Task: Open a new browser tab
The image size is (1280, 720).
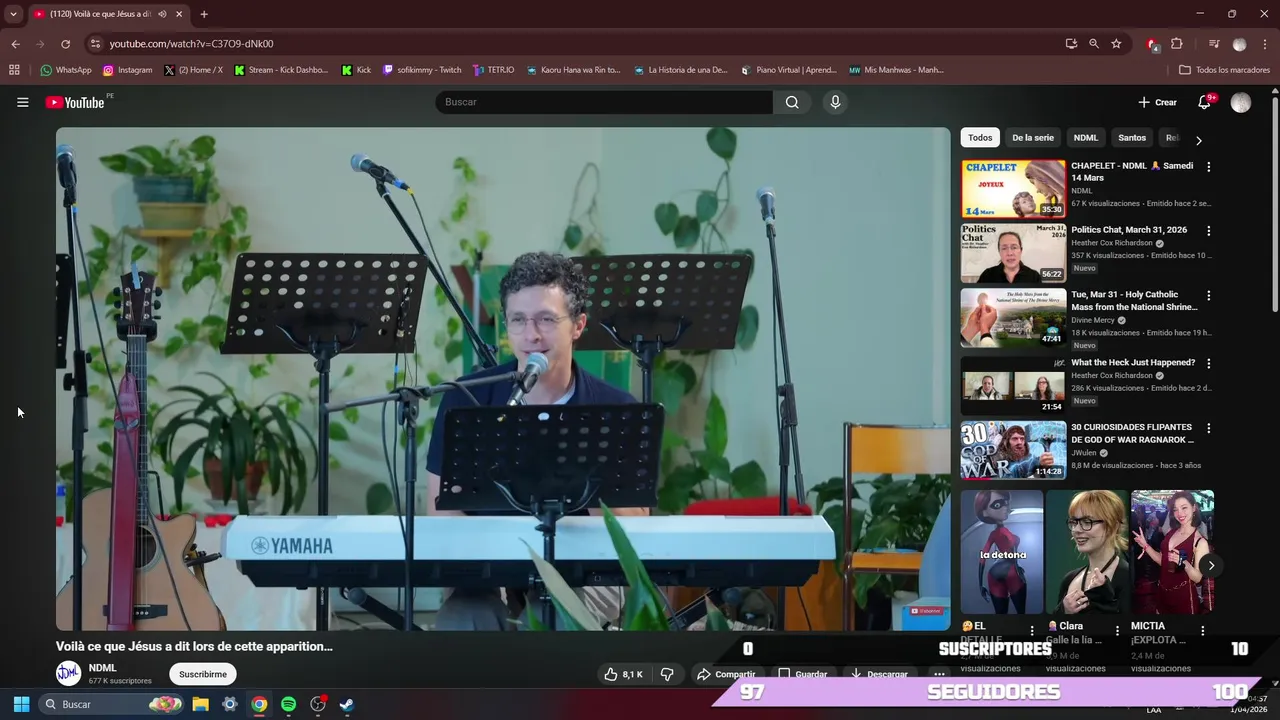Action: pyautogui.click(x=204, y=14)
